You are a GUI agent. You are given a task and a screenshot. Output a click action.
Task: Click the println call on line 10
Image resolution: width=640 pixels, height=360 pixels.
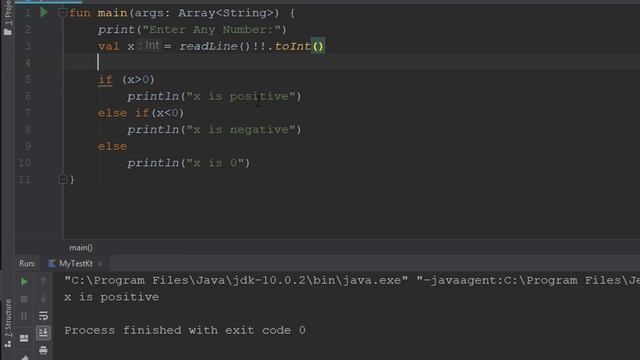tap(153, 163)
